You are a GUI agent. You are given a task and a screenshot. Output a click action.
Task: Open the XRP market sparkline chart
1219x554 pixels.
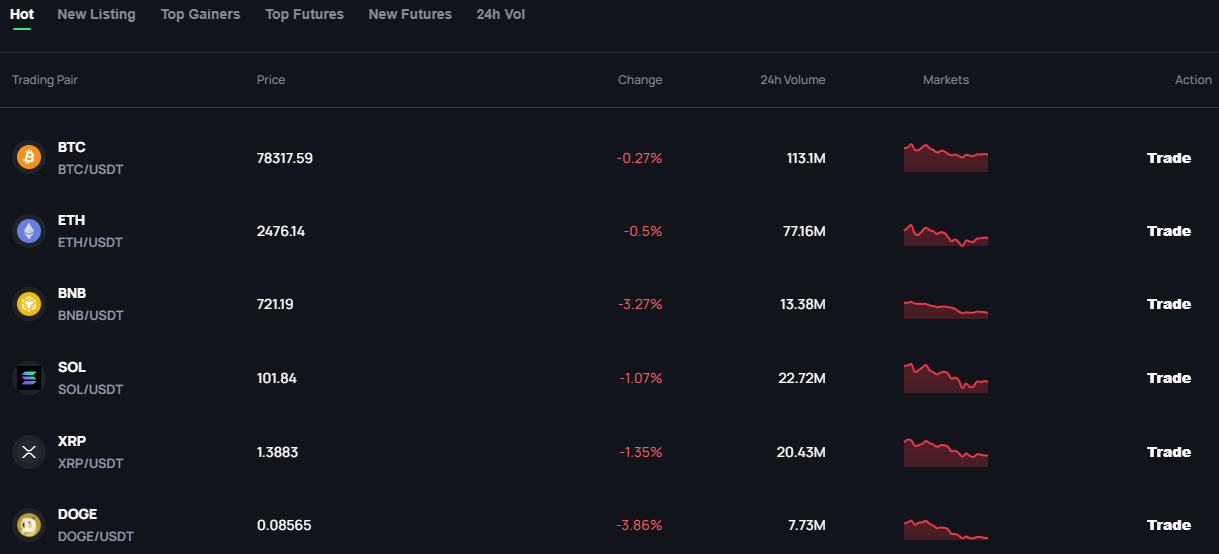(946, 452)
